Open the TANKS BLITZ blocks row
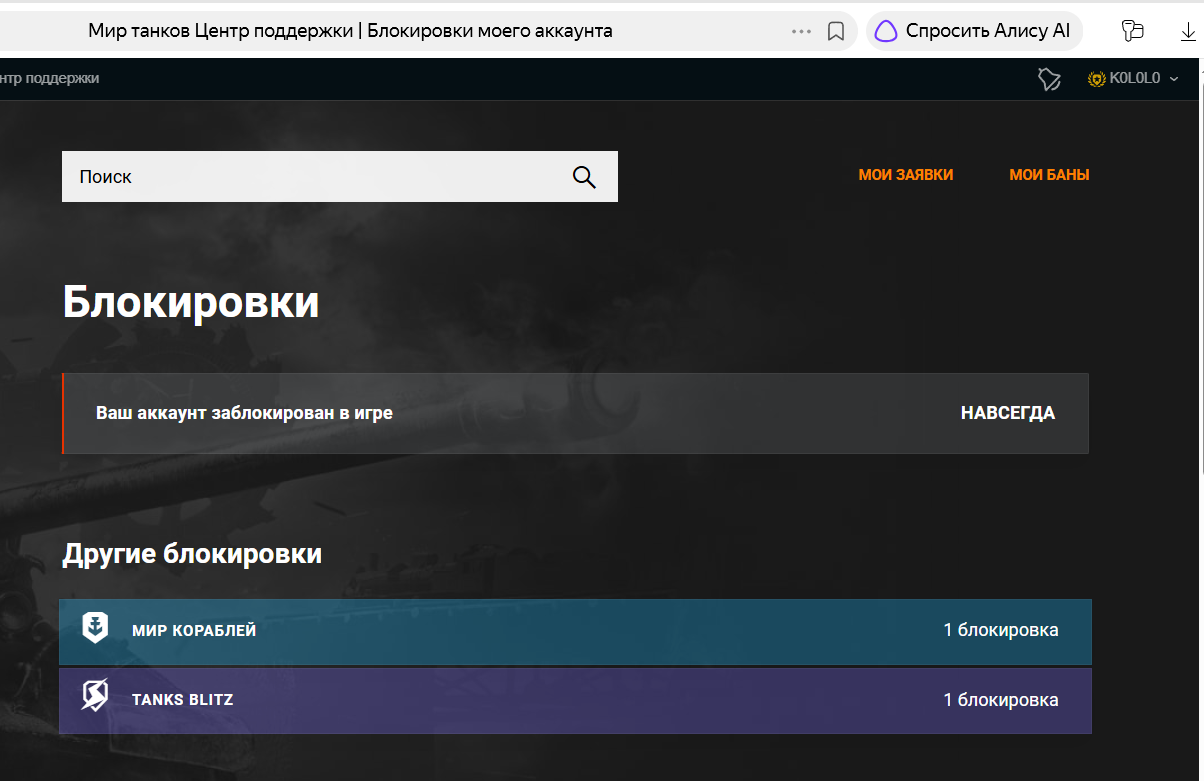This screenshot has height=781, width=1204. [x=575, y=700]
